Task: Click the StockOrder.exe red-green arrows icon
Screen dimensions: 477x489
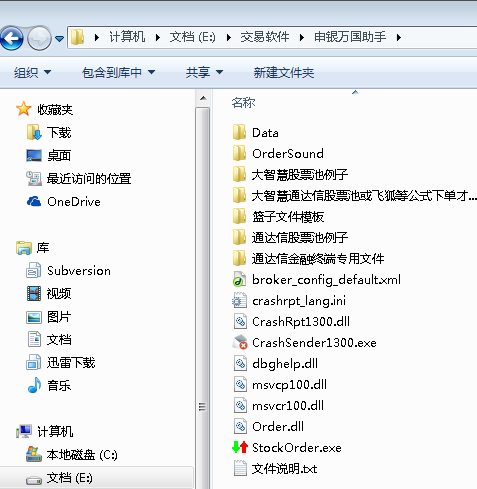Action: pyautogui.click(x=240, y=447)
